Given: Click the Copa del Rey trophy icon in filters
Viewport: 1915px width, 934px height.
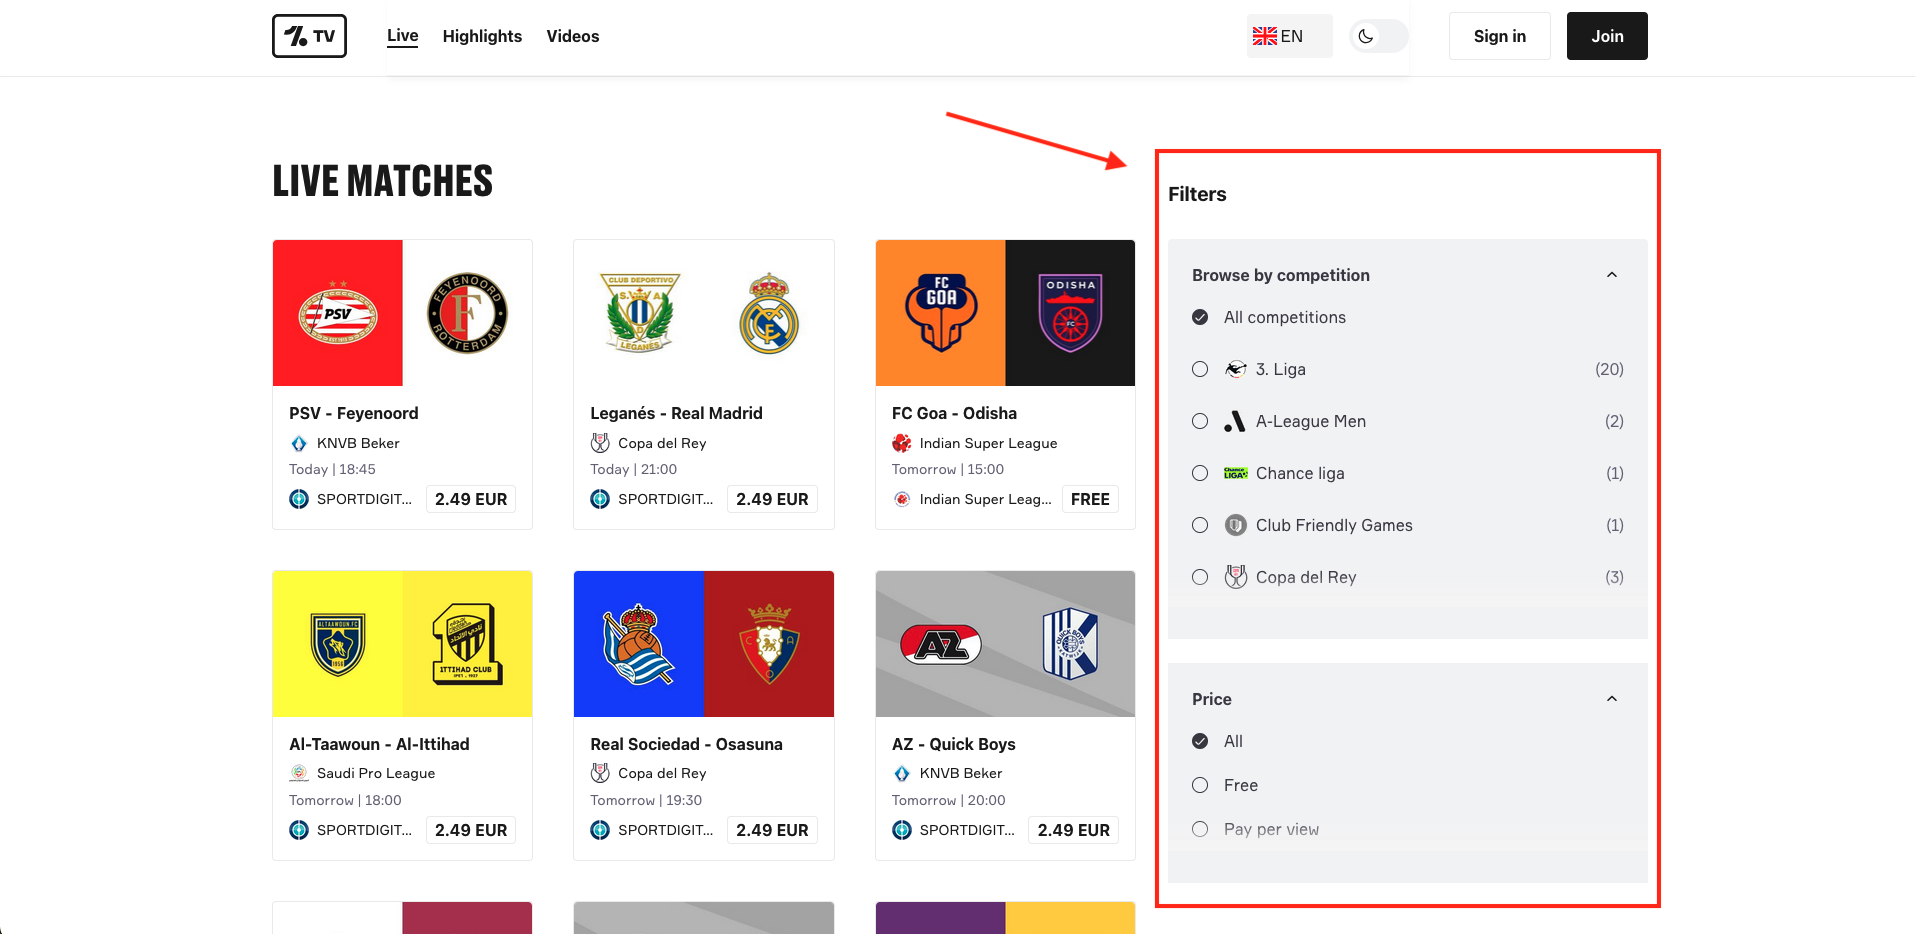Looking at the screenshot, I should coord(1236,576).
